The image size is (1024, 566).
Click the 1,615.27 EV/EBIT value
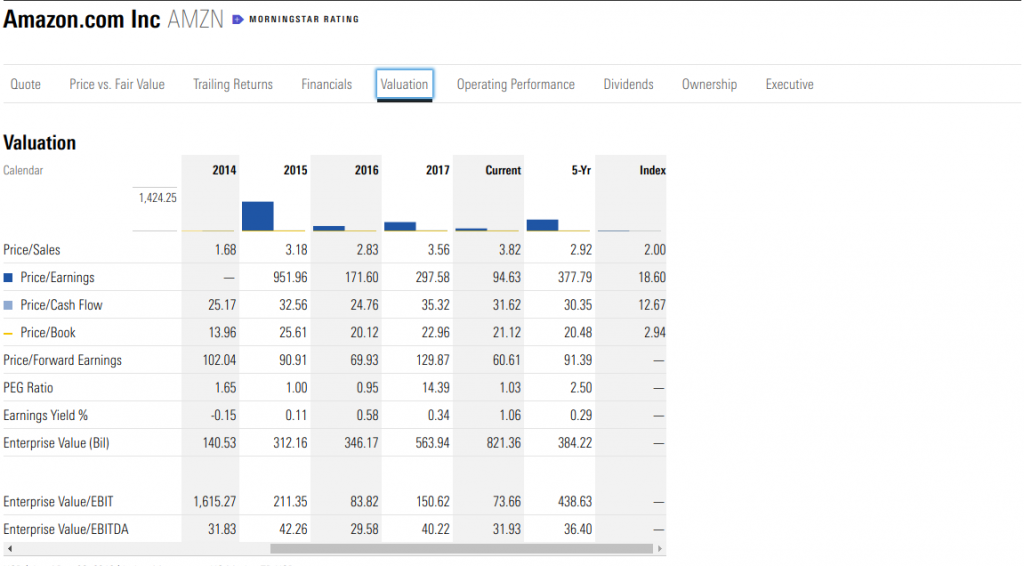[x=214, y=501]
